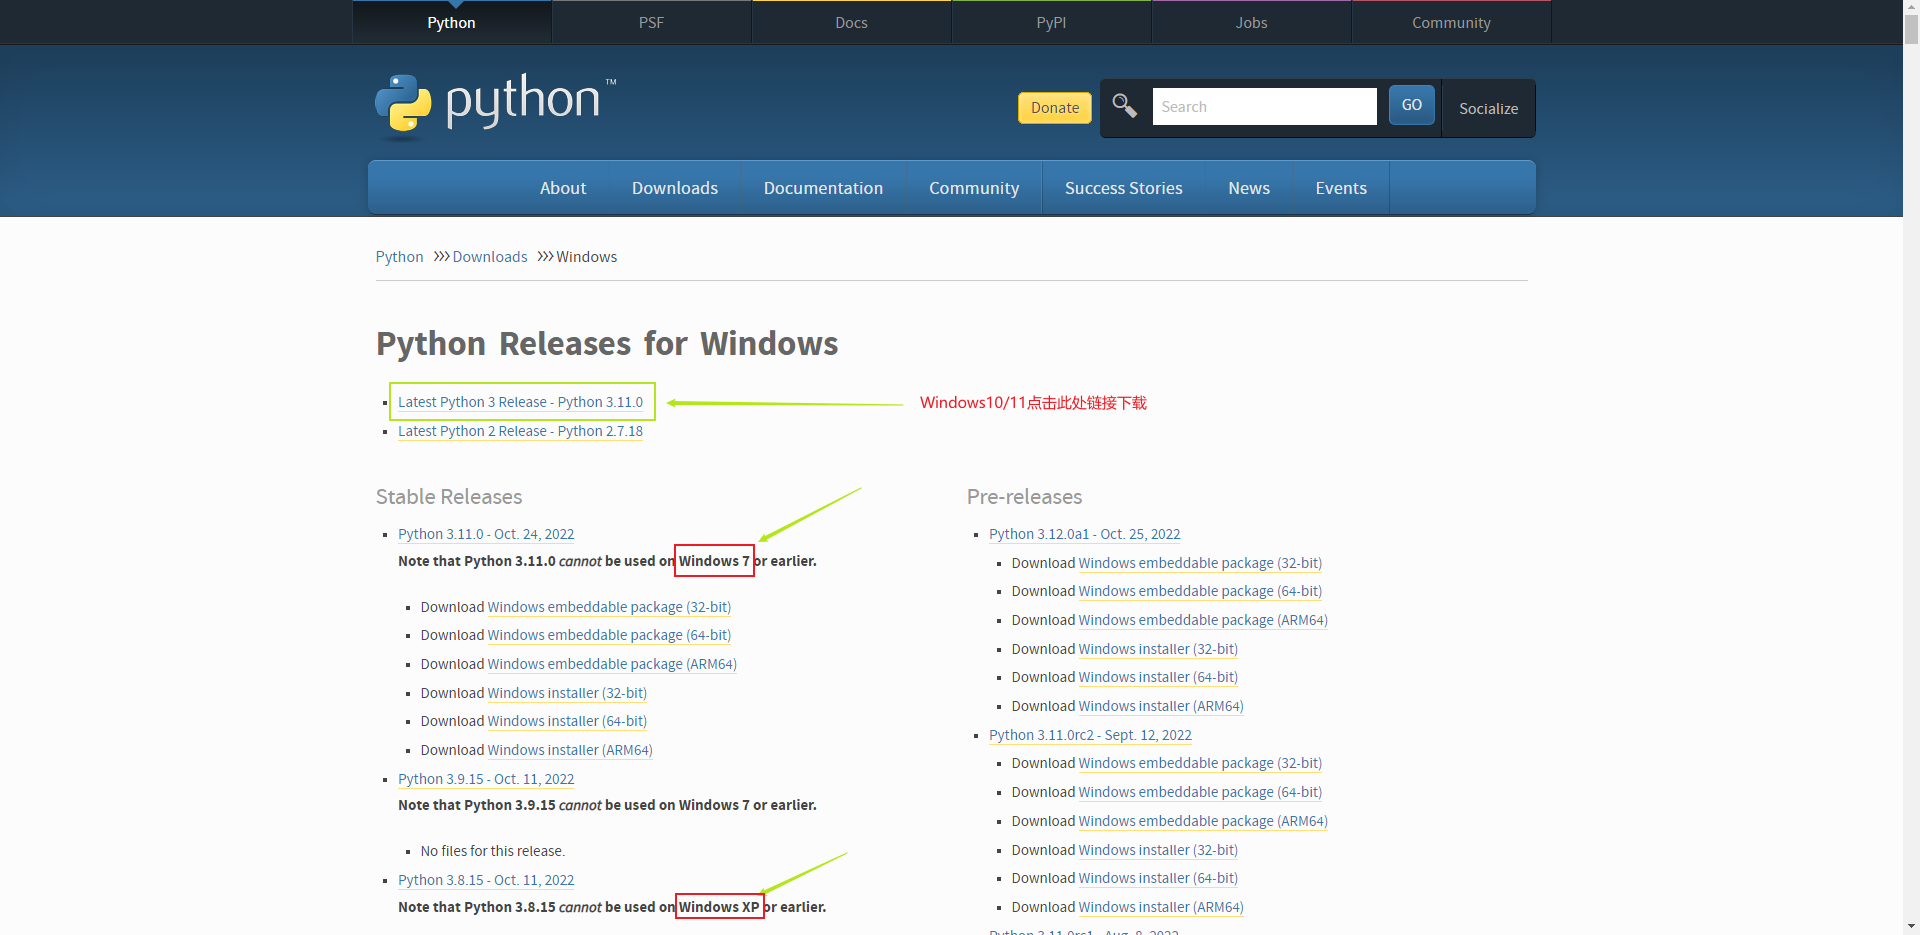Click the magnifying glass search icon

1124,106
